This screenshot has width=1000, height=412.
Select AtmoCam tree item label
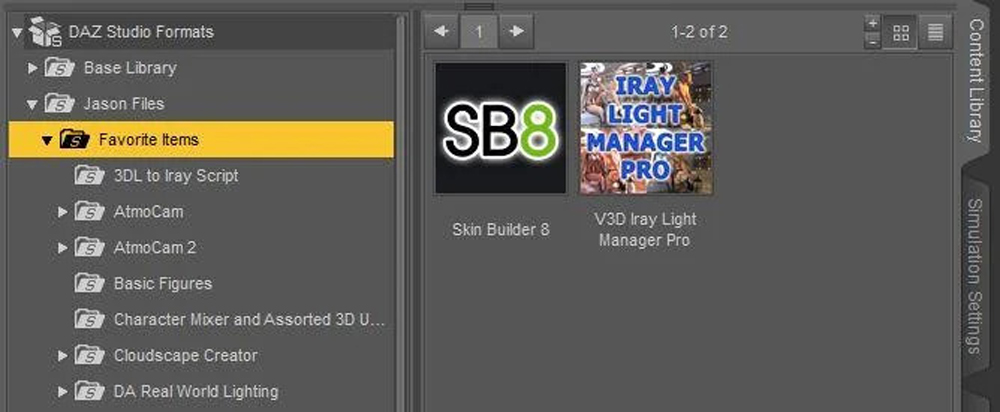tap(149, 212)
